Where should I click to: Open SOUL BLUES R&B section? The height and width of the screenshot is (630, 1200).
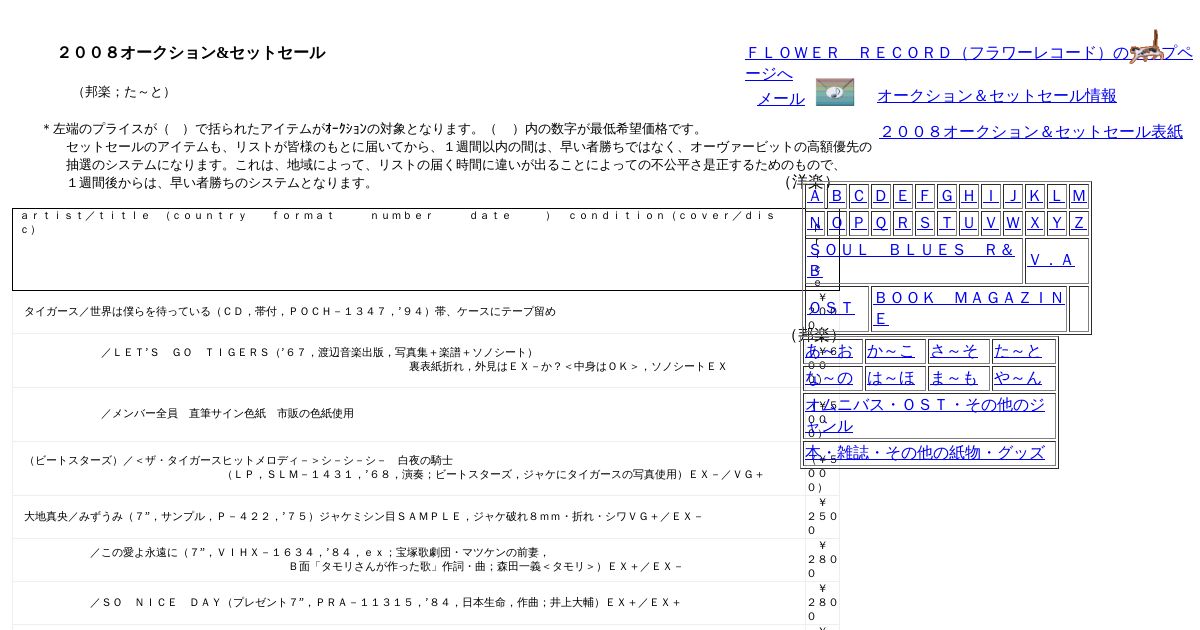pyautogui.click(x=913, y=260)
